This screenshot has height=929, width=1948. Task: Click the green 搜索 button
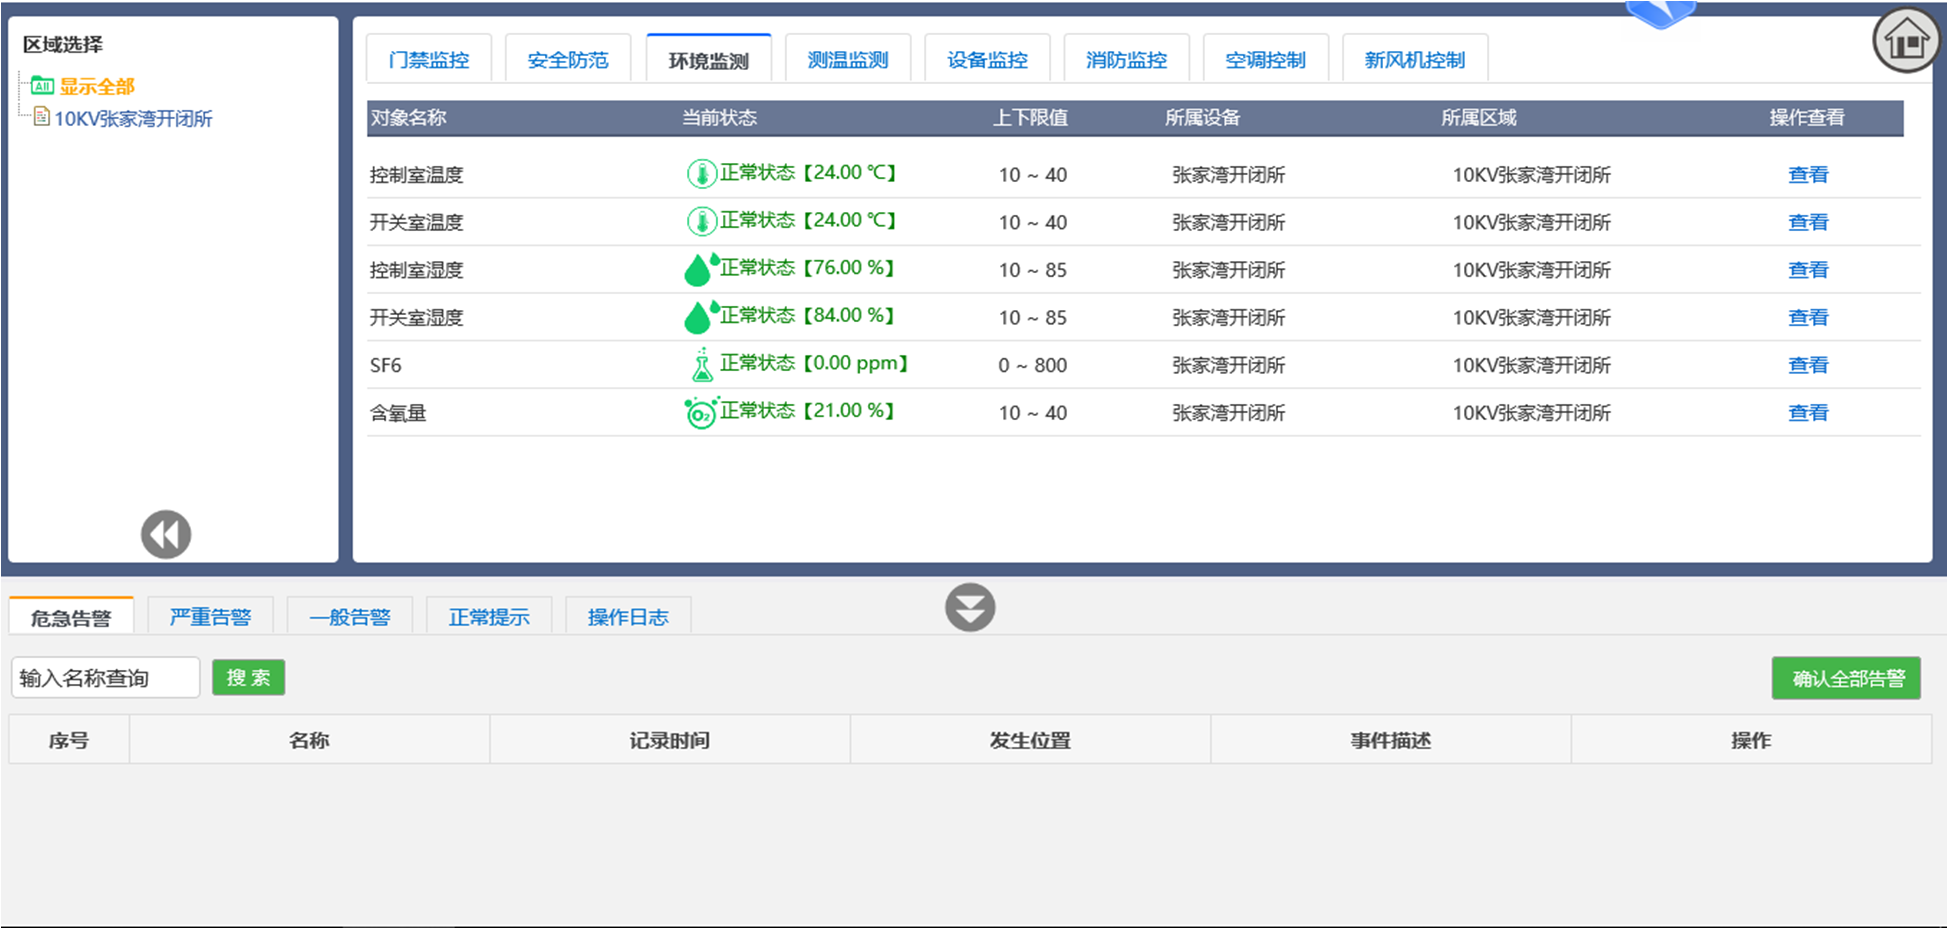pyautogui.click(x=248, y=677)
